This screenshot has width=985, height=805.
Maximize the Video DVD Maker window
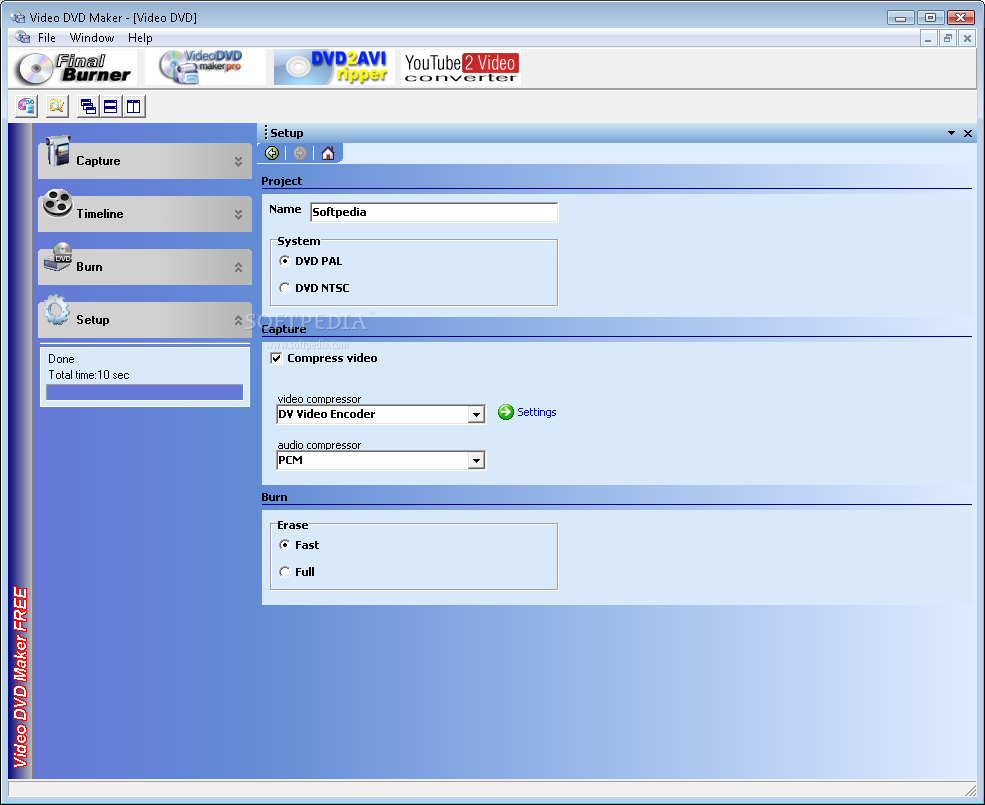tap(930, 18)
